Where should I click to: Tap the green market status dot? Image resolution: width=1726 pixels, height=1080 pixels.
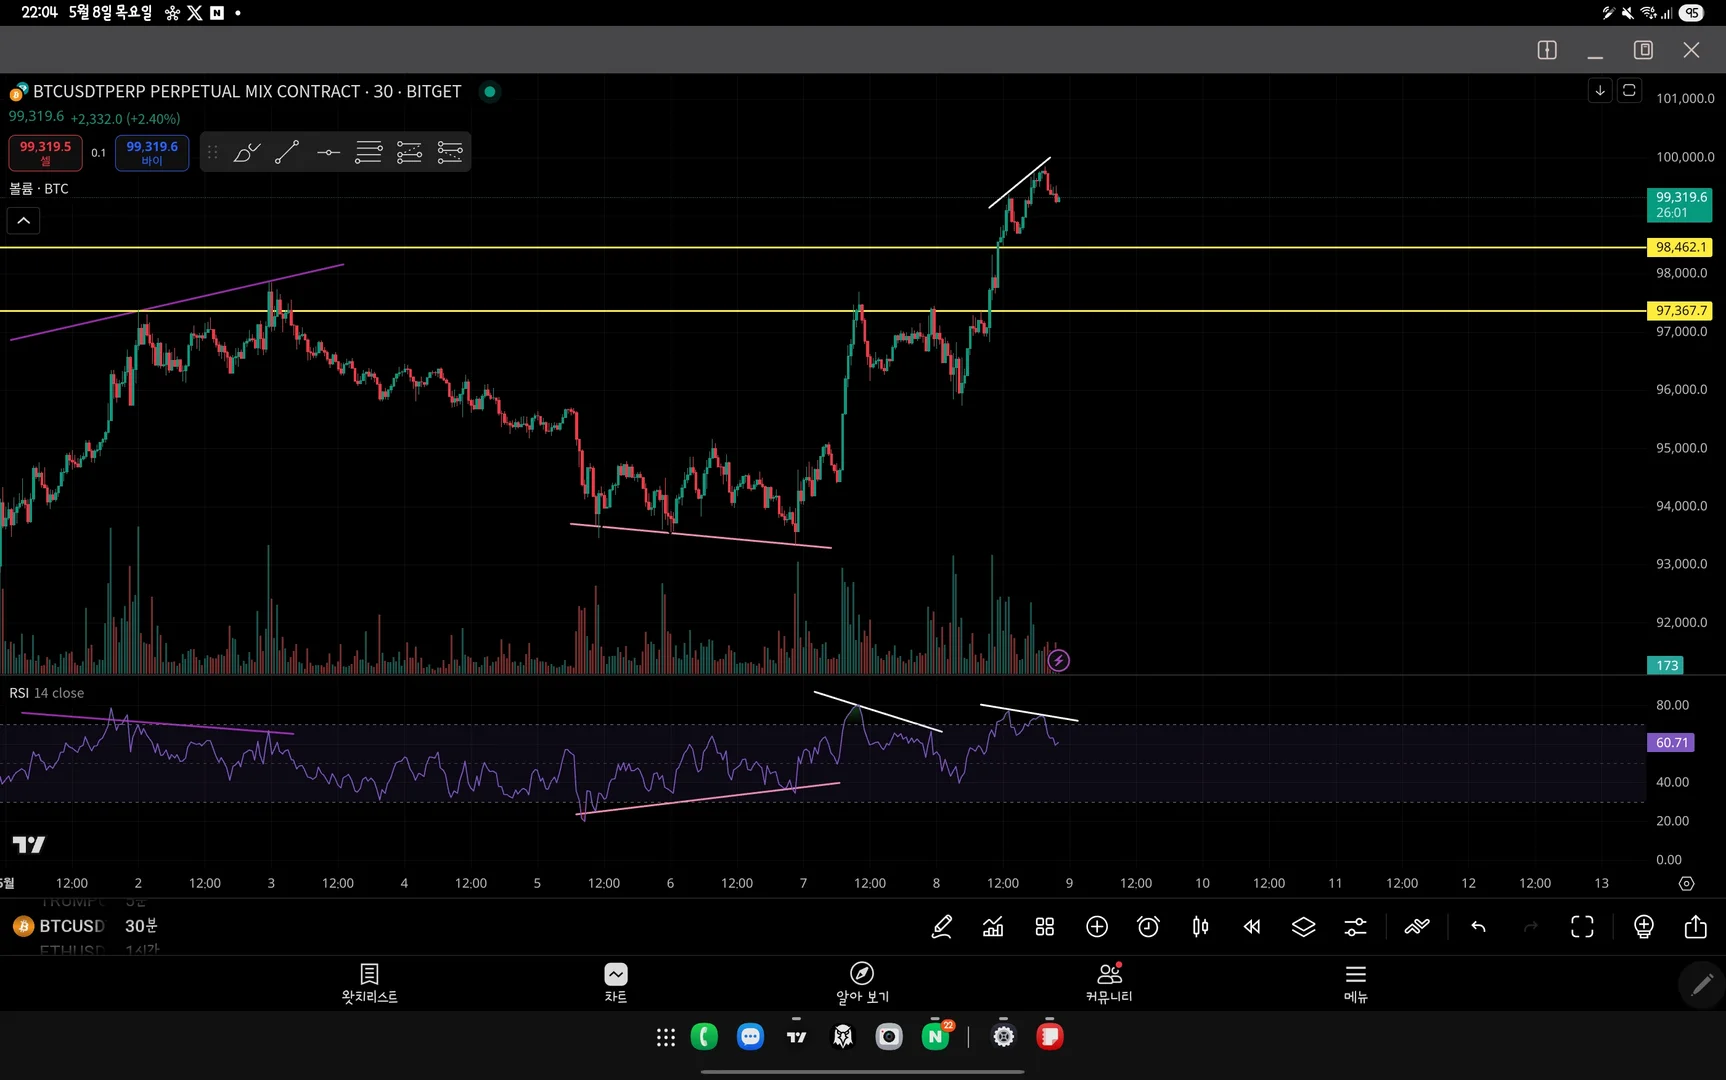click(x=490, y=91)
